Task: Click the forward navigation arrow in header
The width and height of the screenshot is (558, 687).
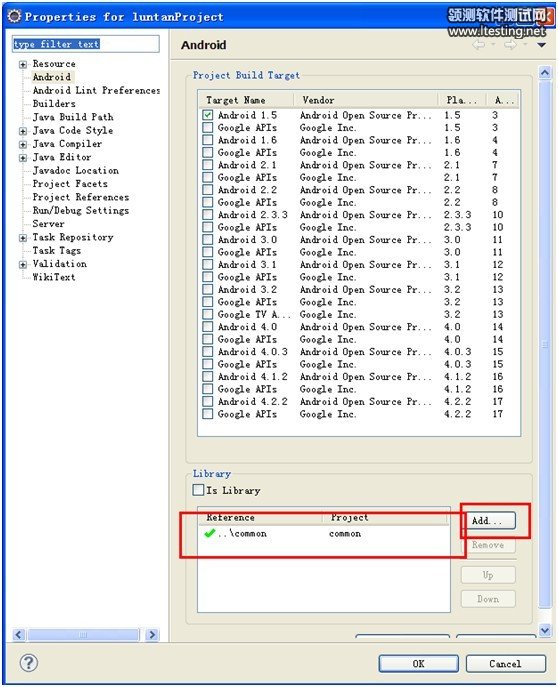Action: [510, 44]
